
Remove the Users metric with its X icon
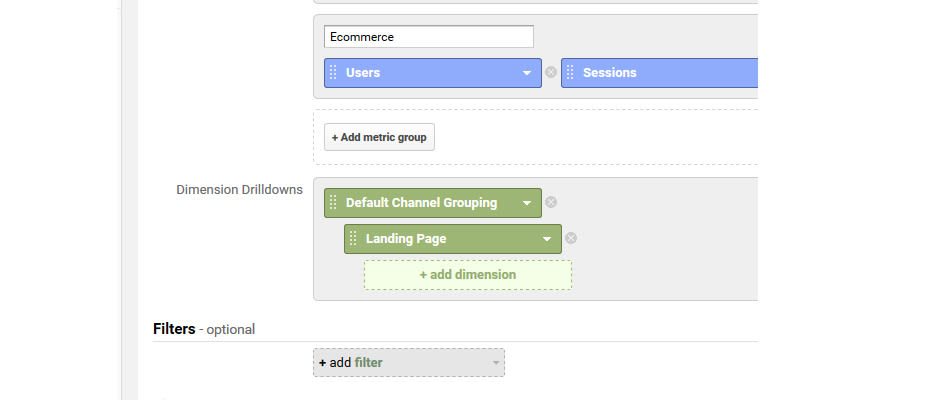[x=550, y=72]
